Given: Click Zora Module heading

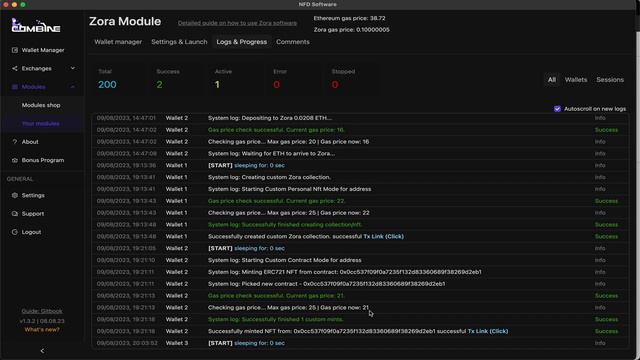Looking at the screenshot, I should [125, 22].
